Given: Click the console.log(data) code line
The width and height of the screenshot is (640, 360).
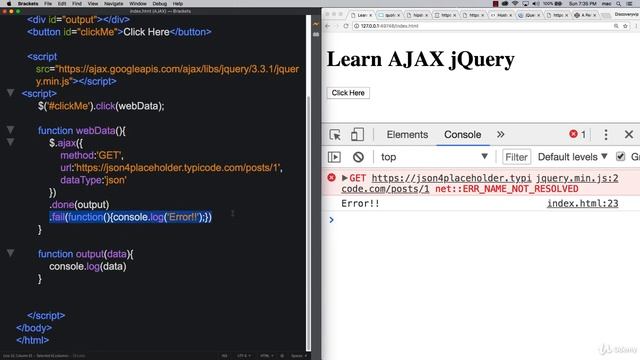Looking at the screenshot, I should coord(87,267).
